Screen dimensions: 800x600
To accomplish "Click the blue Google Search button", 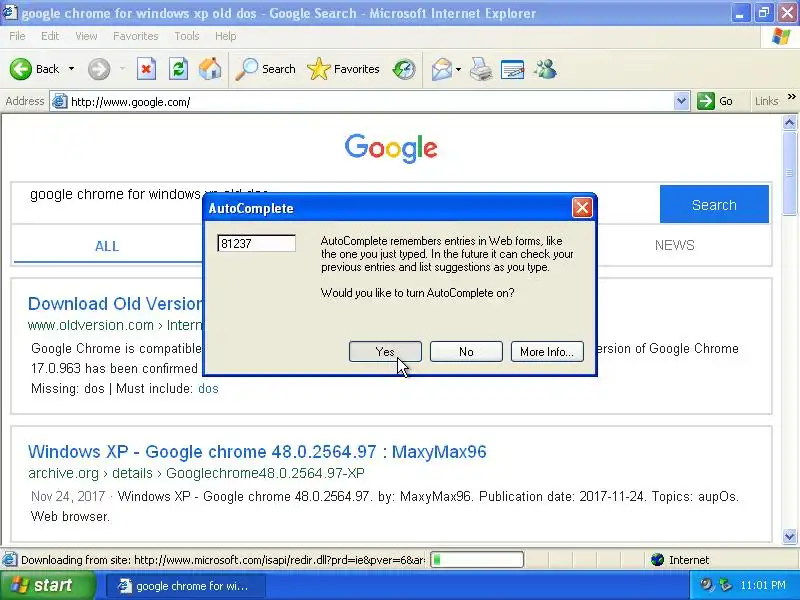I will 714,204.
